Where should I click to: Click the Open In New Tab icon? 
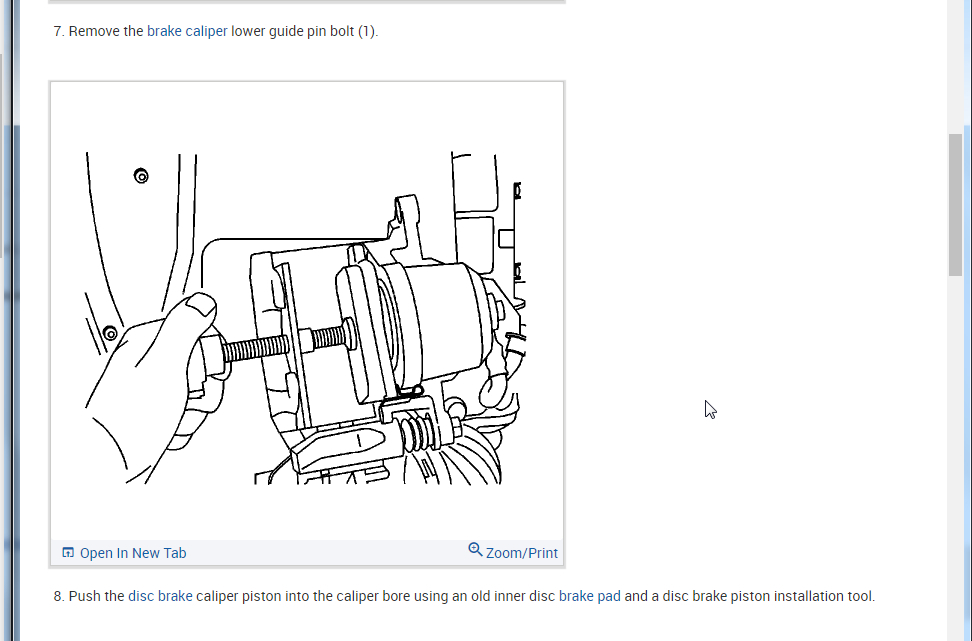pos(68,552)
